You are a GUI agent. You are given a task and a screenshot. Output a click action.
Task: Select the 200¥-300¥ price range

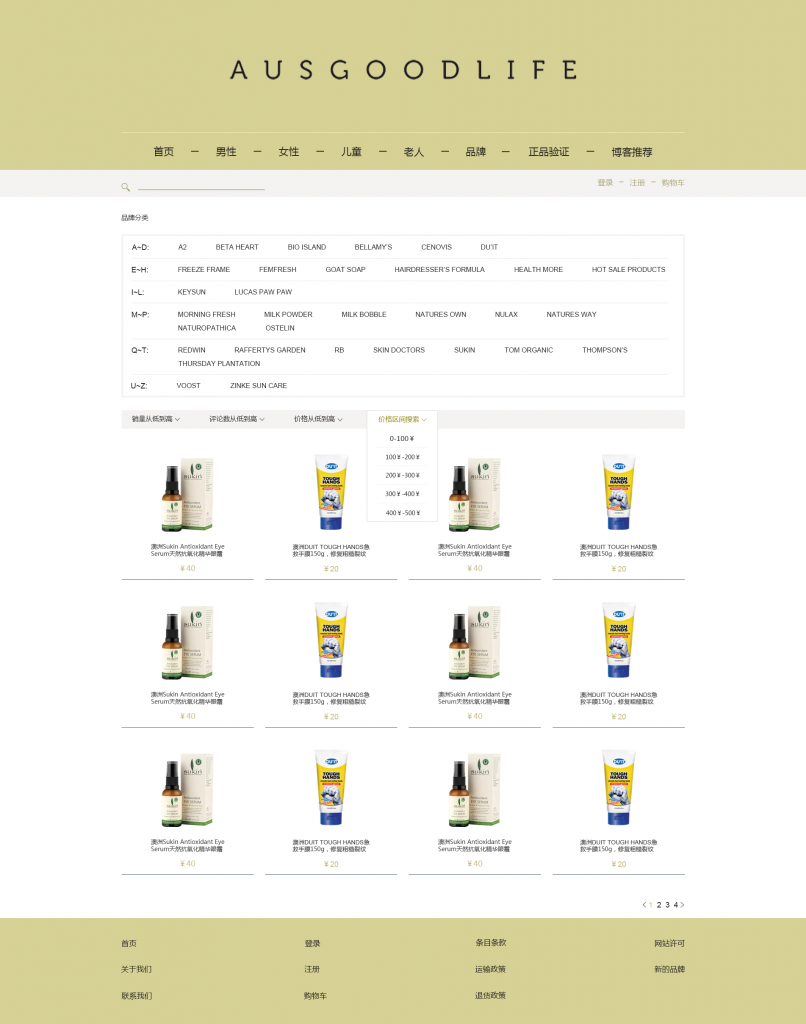pyautogui.click(x=402, y=475)
